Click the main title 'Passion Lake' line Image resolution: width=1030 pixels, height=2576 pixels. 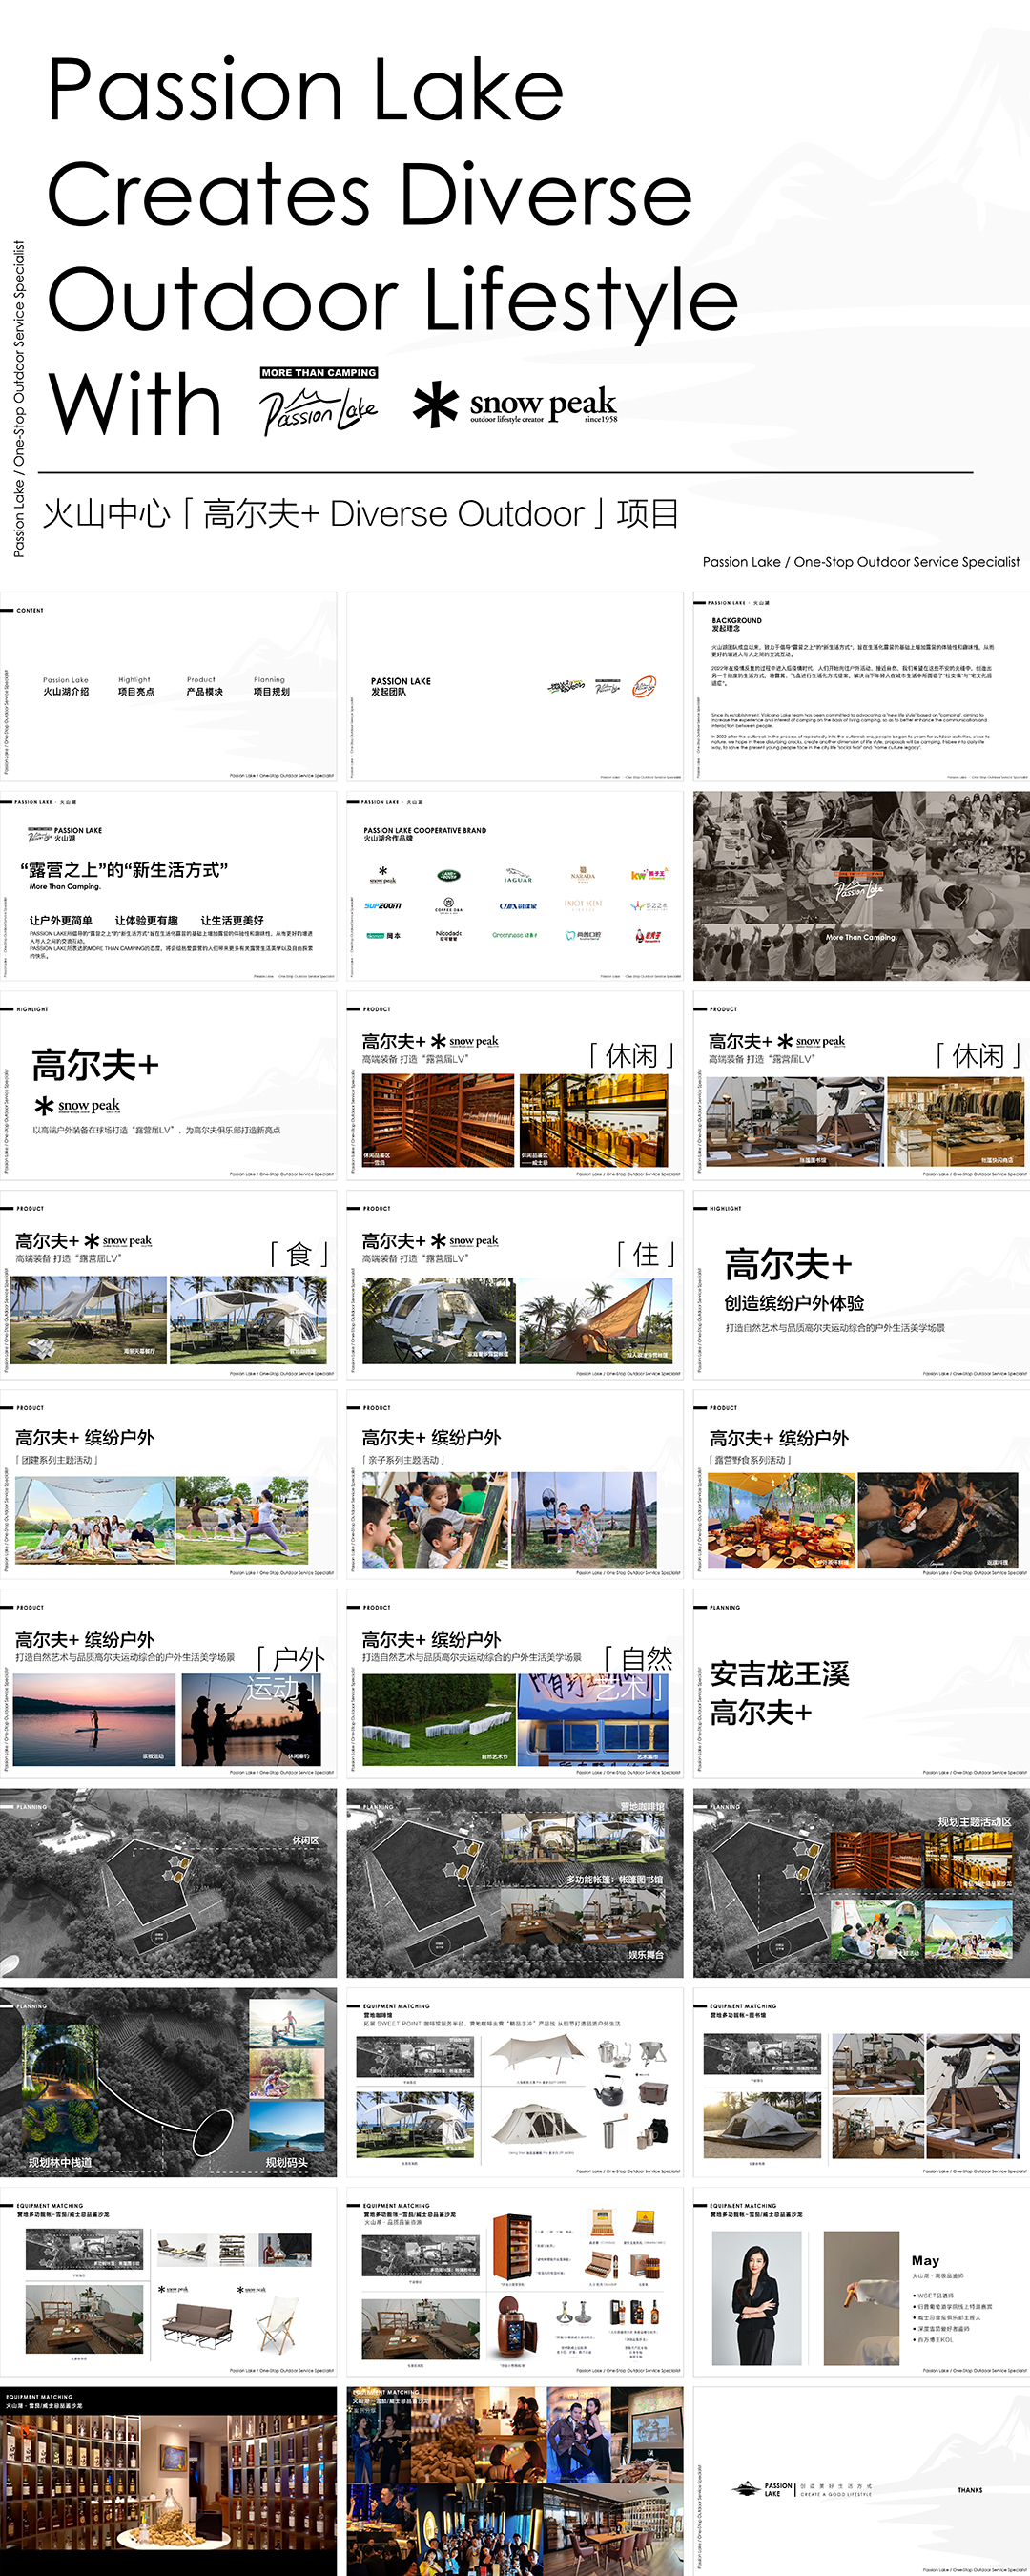tap(305, 90)
